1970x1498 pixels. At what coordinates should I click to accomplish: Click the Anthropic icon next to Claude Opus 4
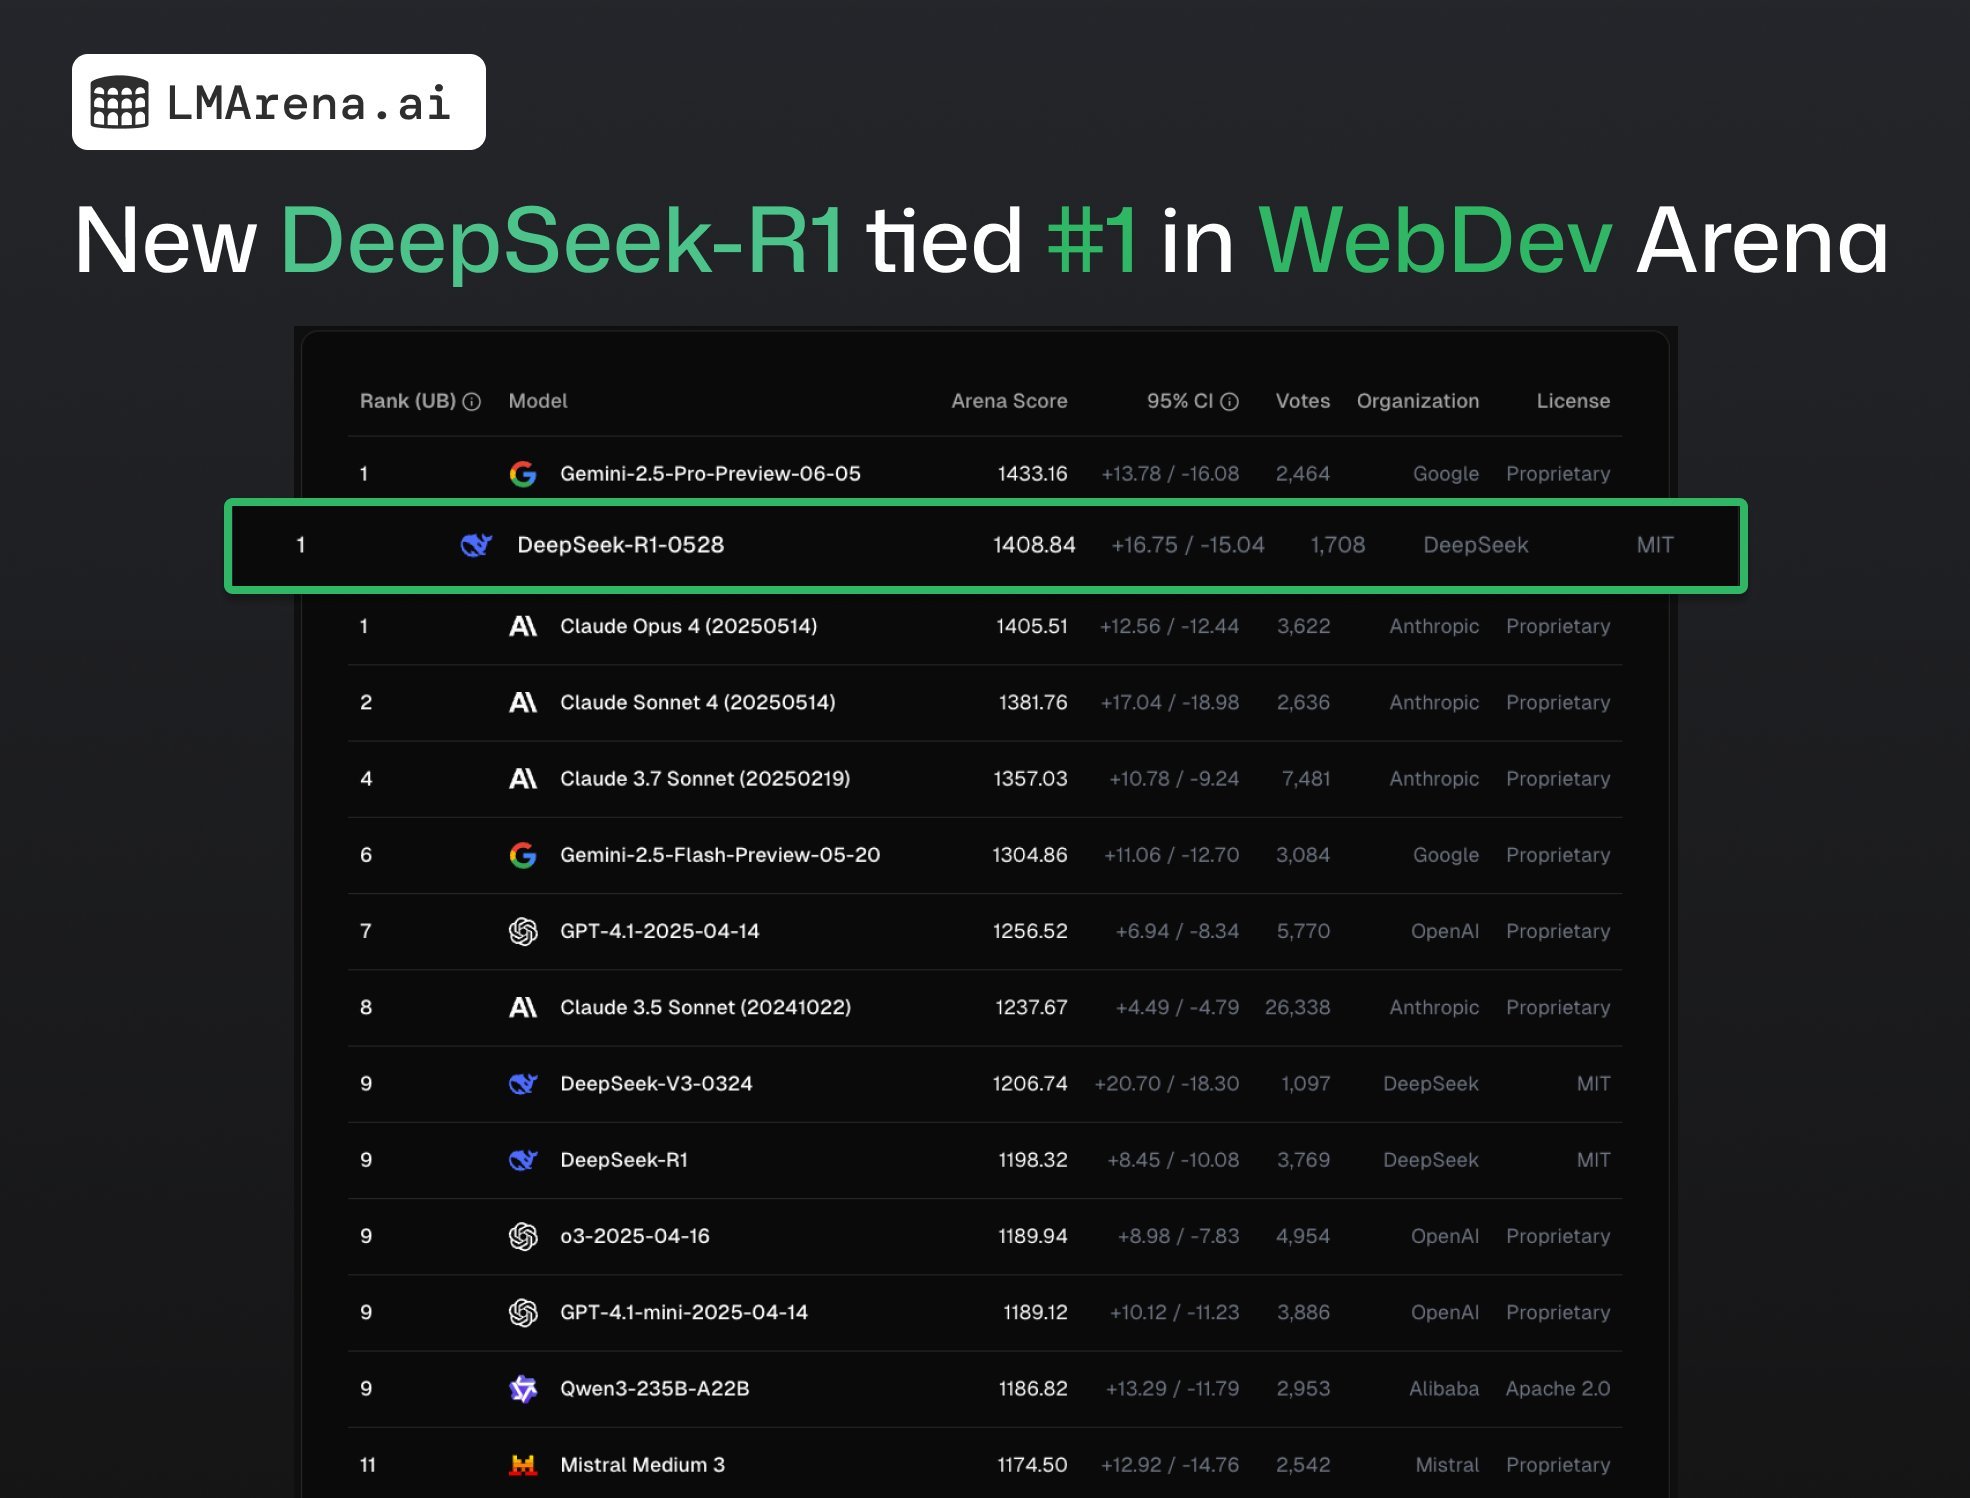(x=523, y=625)
